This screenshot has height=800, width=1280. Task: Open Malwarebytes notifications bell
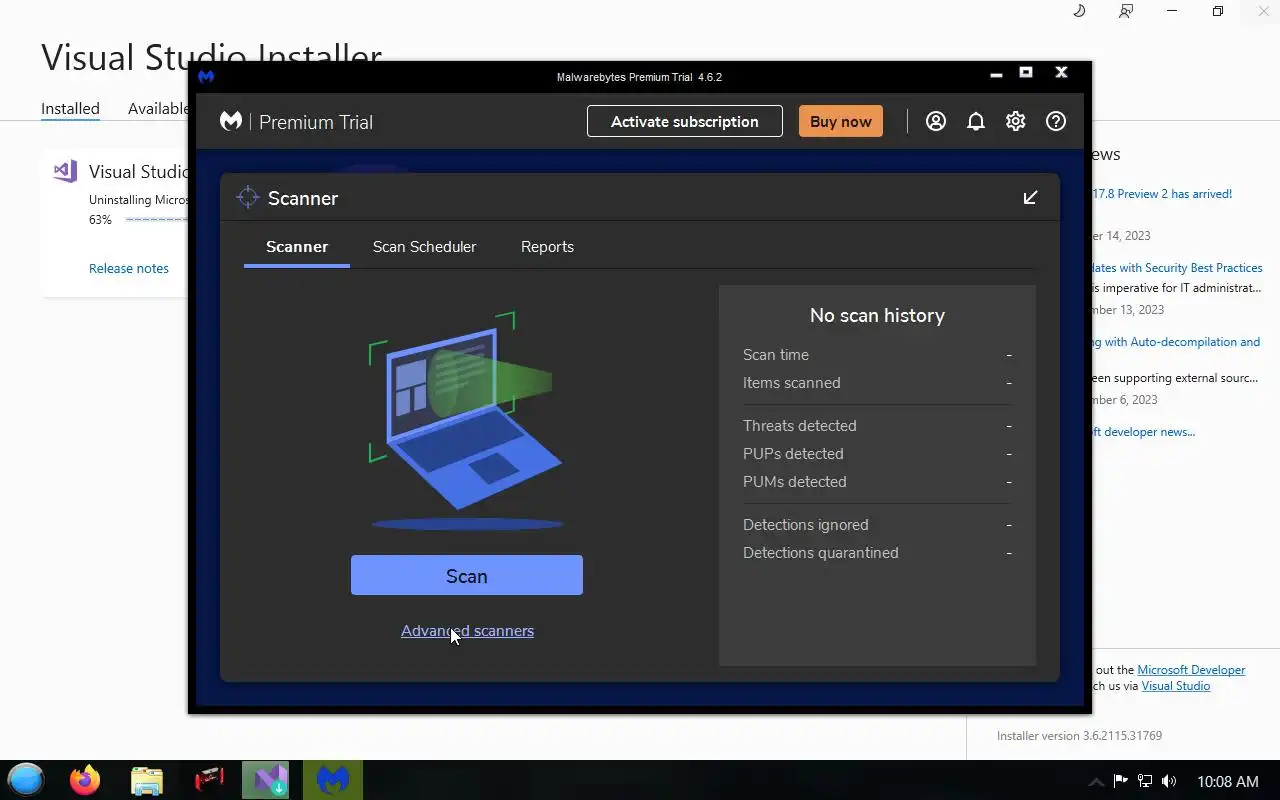[x=976, y=121]
